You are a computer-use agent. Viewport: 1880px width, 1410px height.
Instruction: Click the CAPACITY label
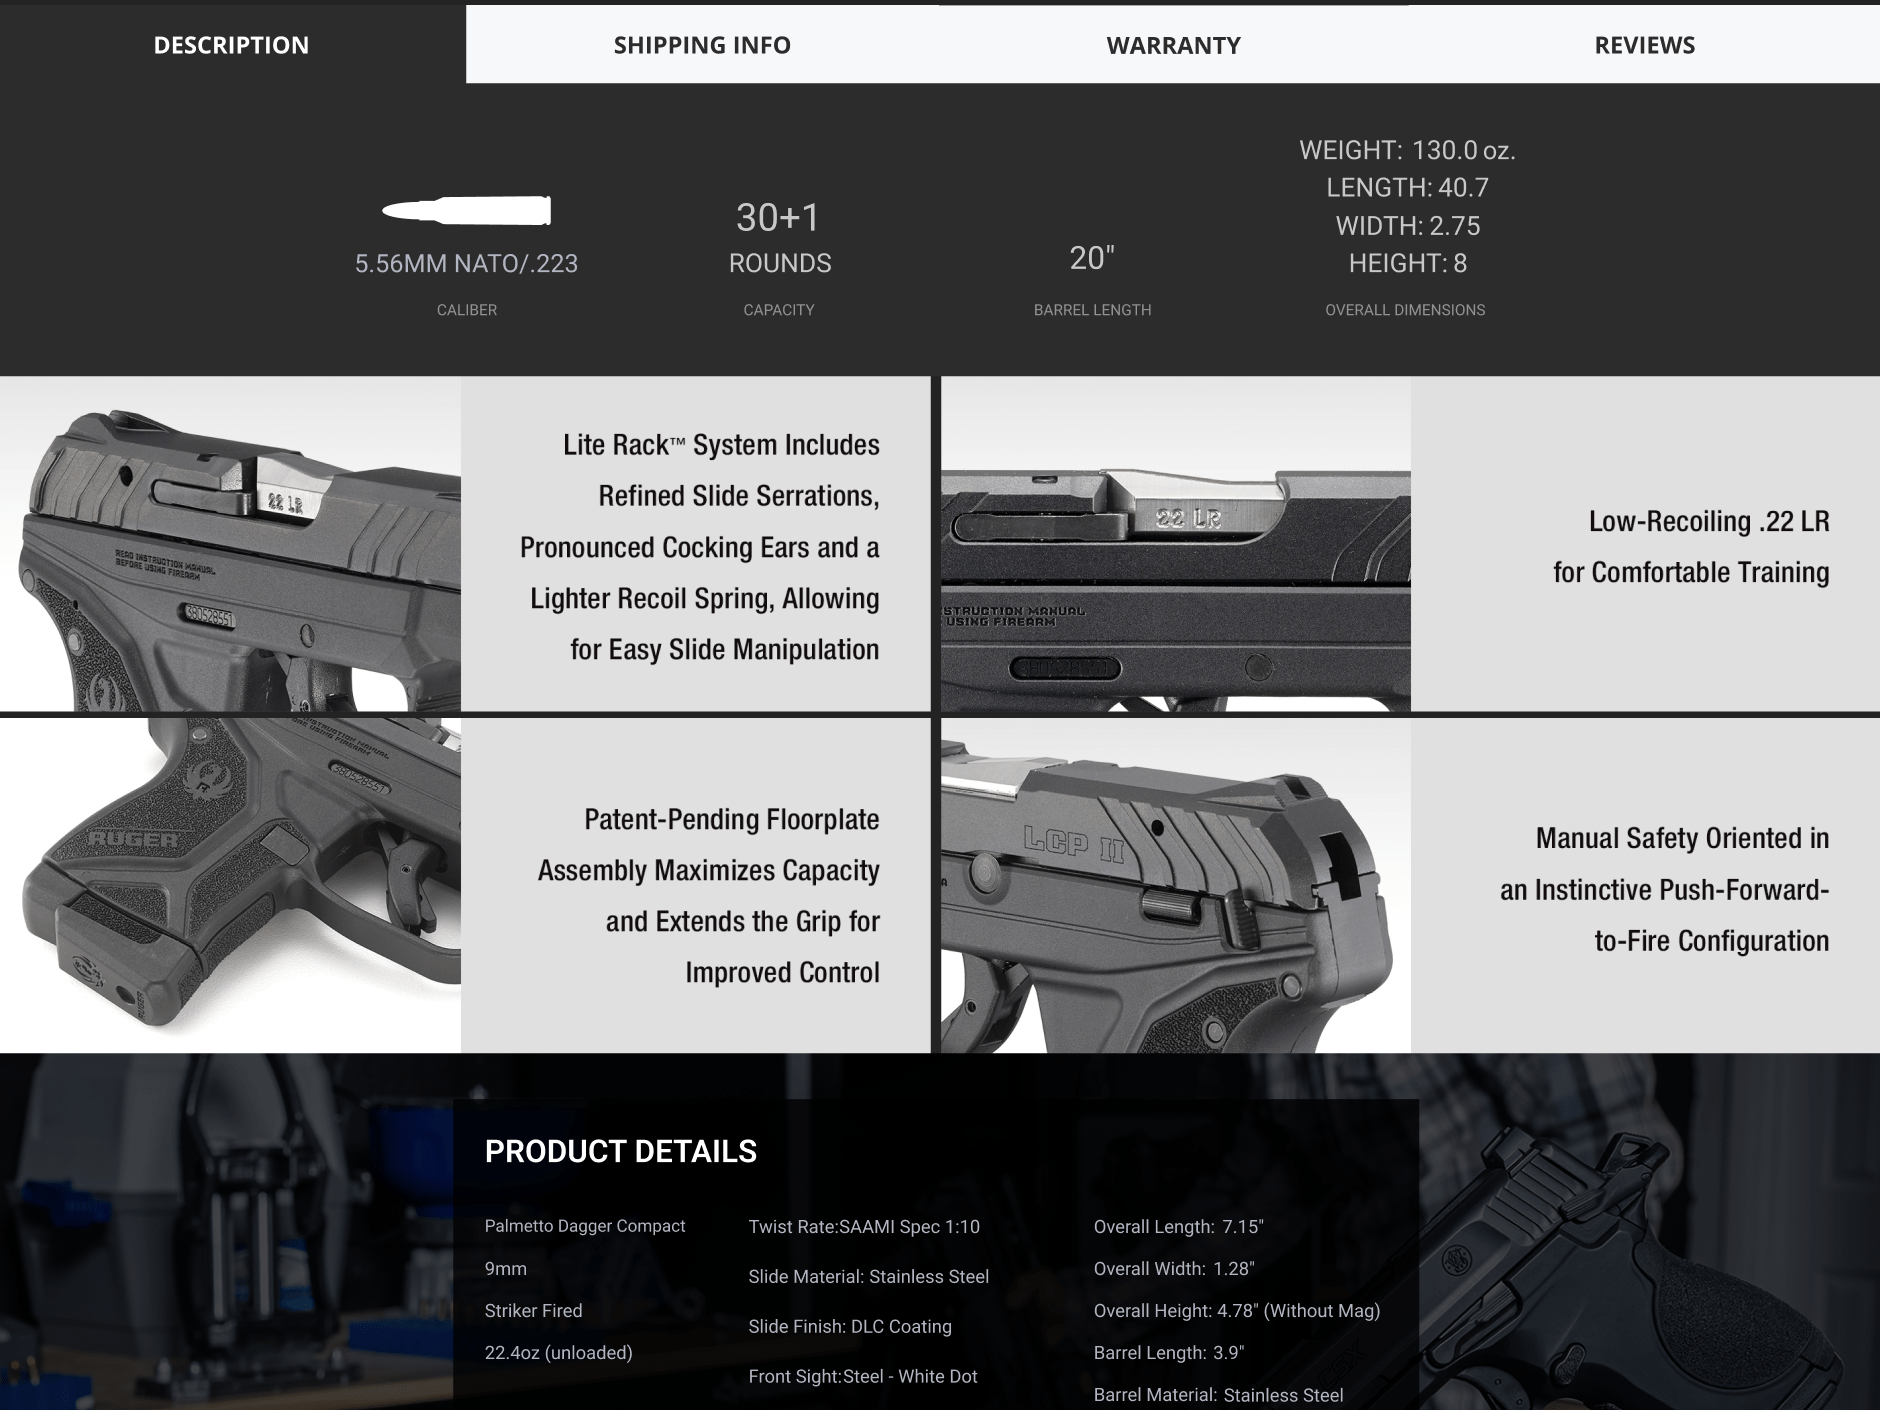778,310
